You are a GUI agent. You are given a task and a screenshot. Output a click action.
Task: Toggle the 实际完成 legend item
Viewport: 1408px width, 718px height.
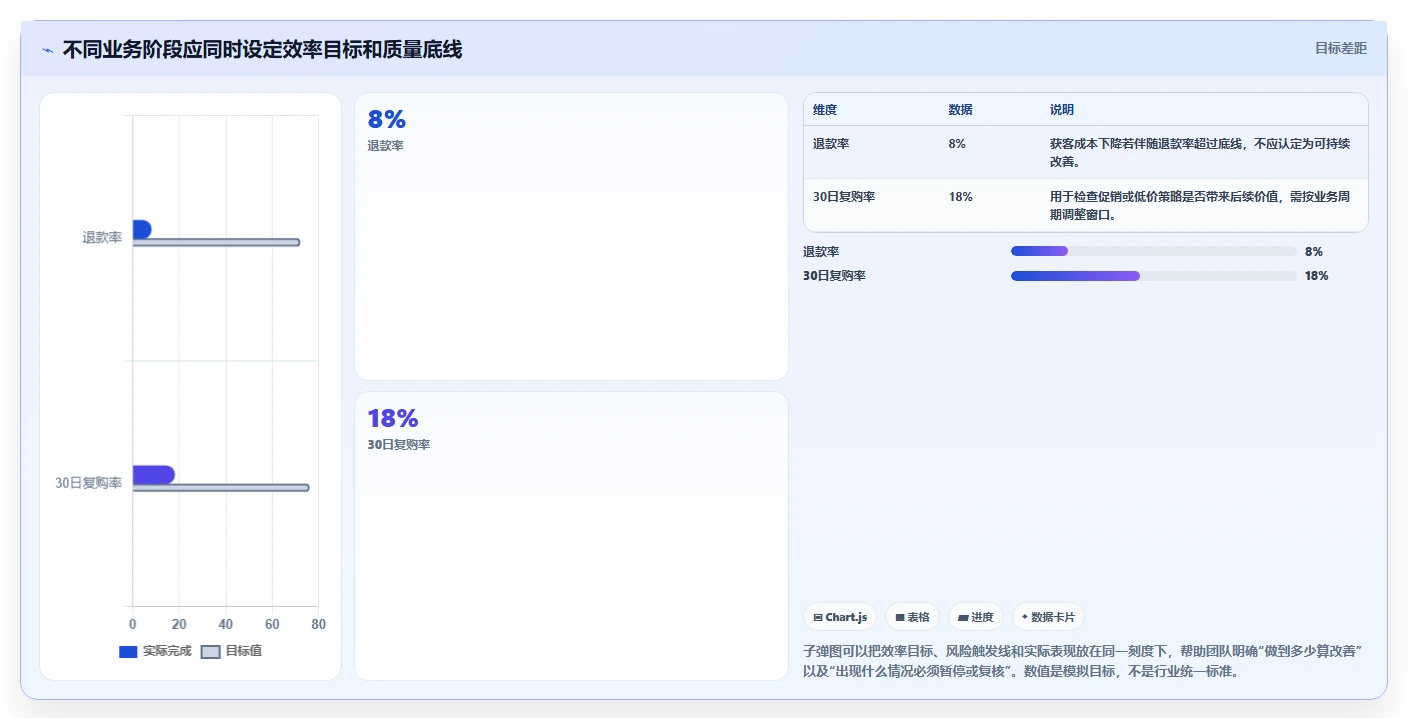155,651
